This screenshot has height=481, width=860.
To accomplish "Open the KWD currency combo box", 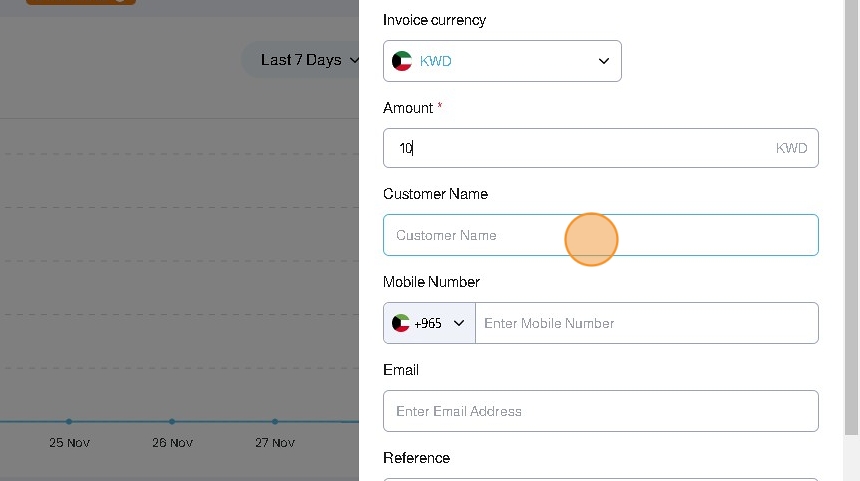I will pyautogui.click(x=502, y=61).
